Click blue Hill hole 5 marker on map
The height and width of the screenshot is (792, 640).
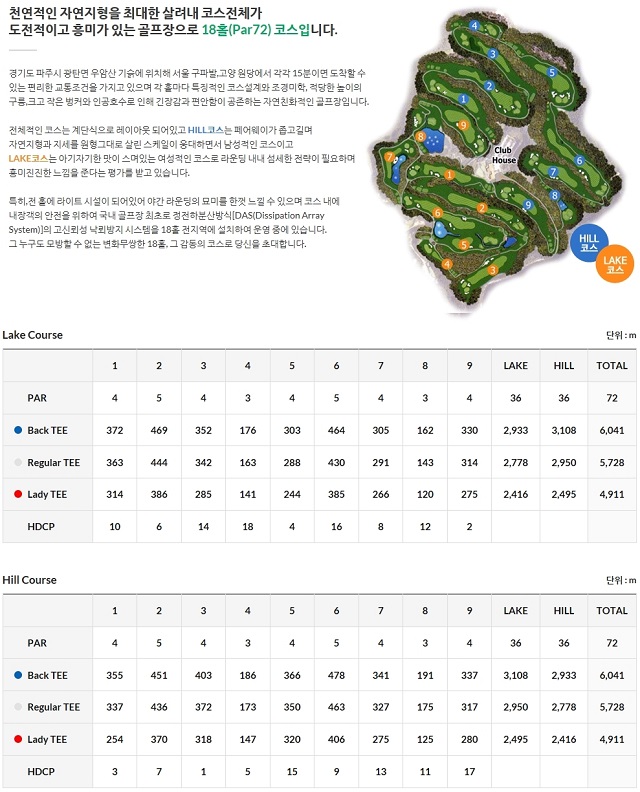point(552,72)
